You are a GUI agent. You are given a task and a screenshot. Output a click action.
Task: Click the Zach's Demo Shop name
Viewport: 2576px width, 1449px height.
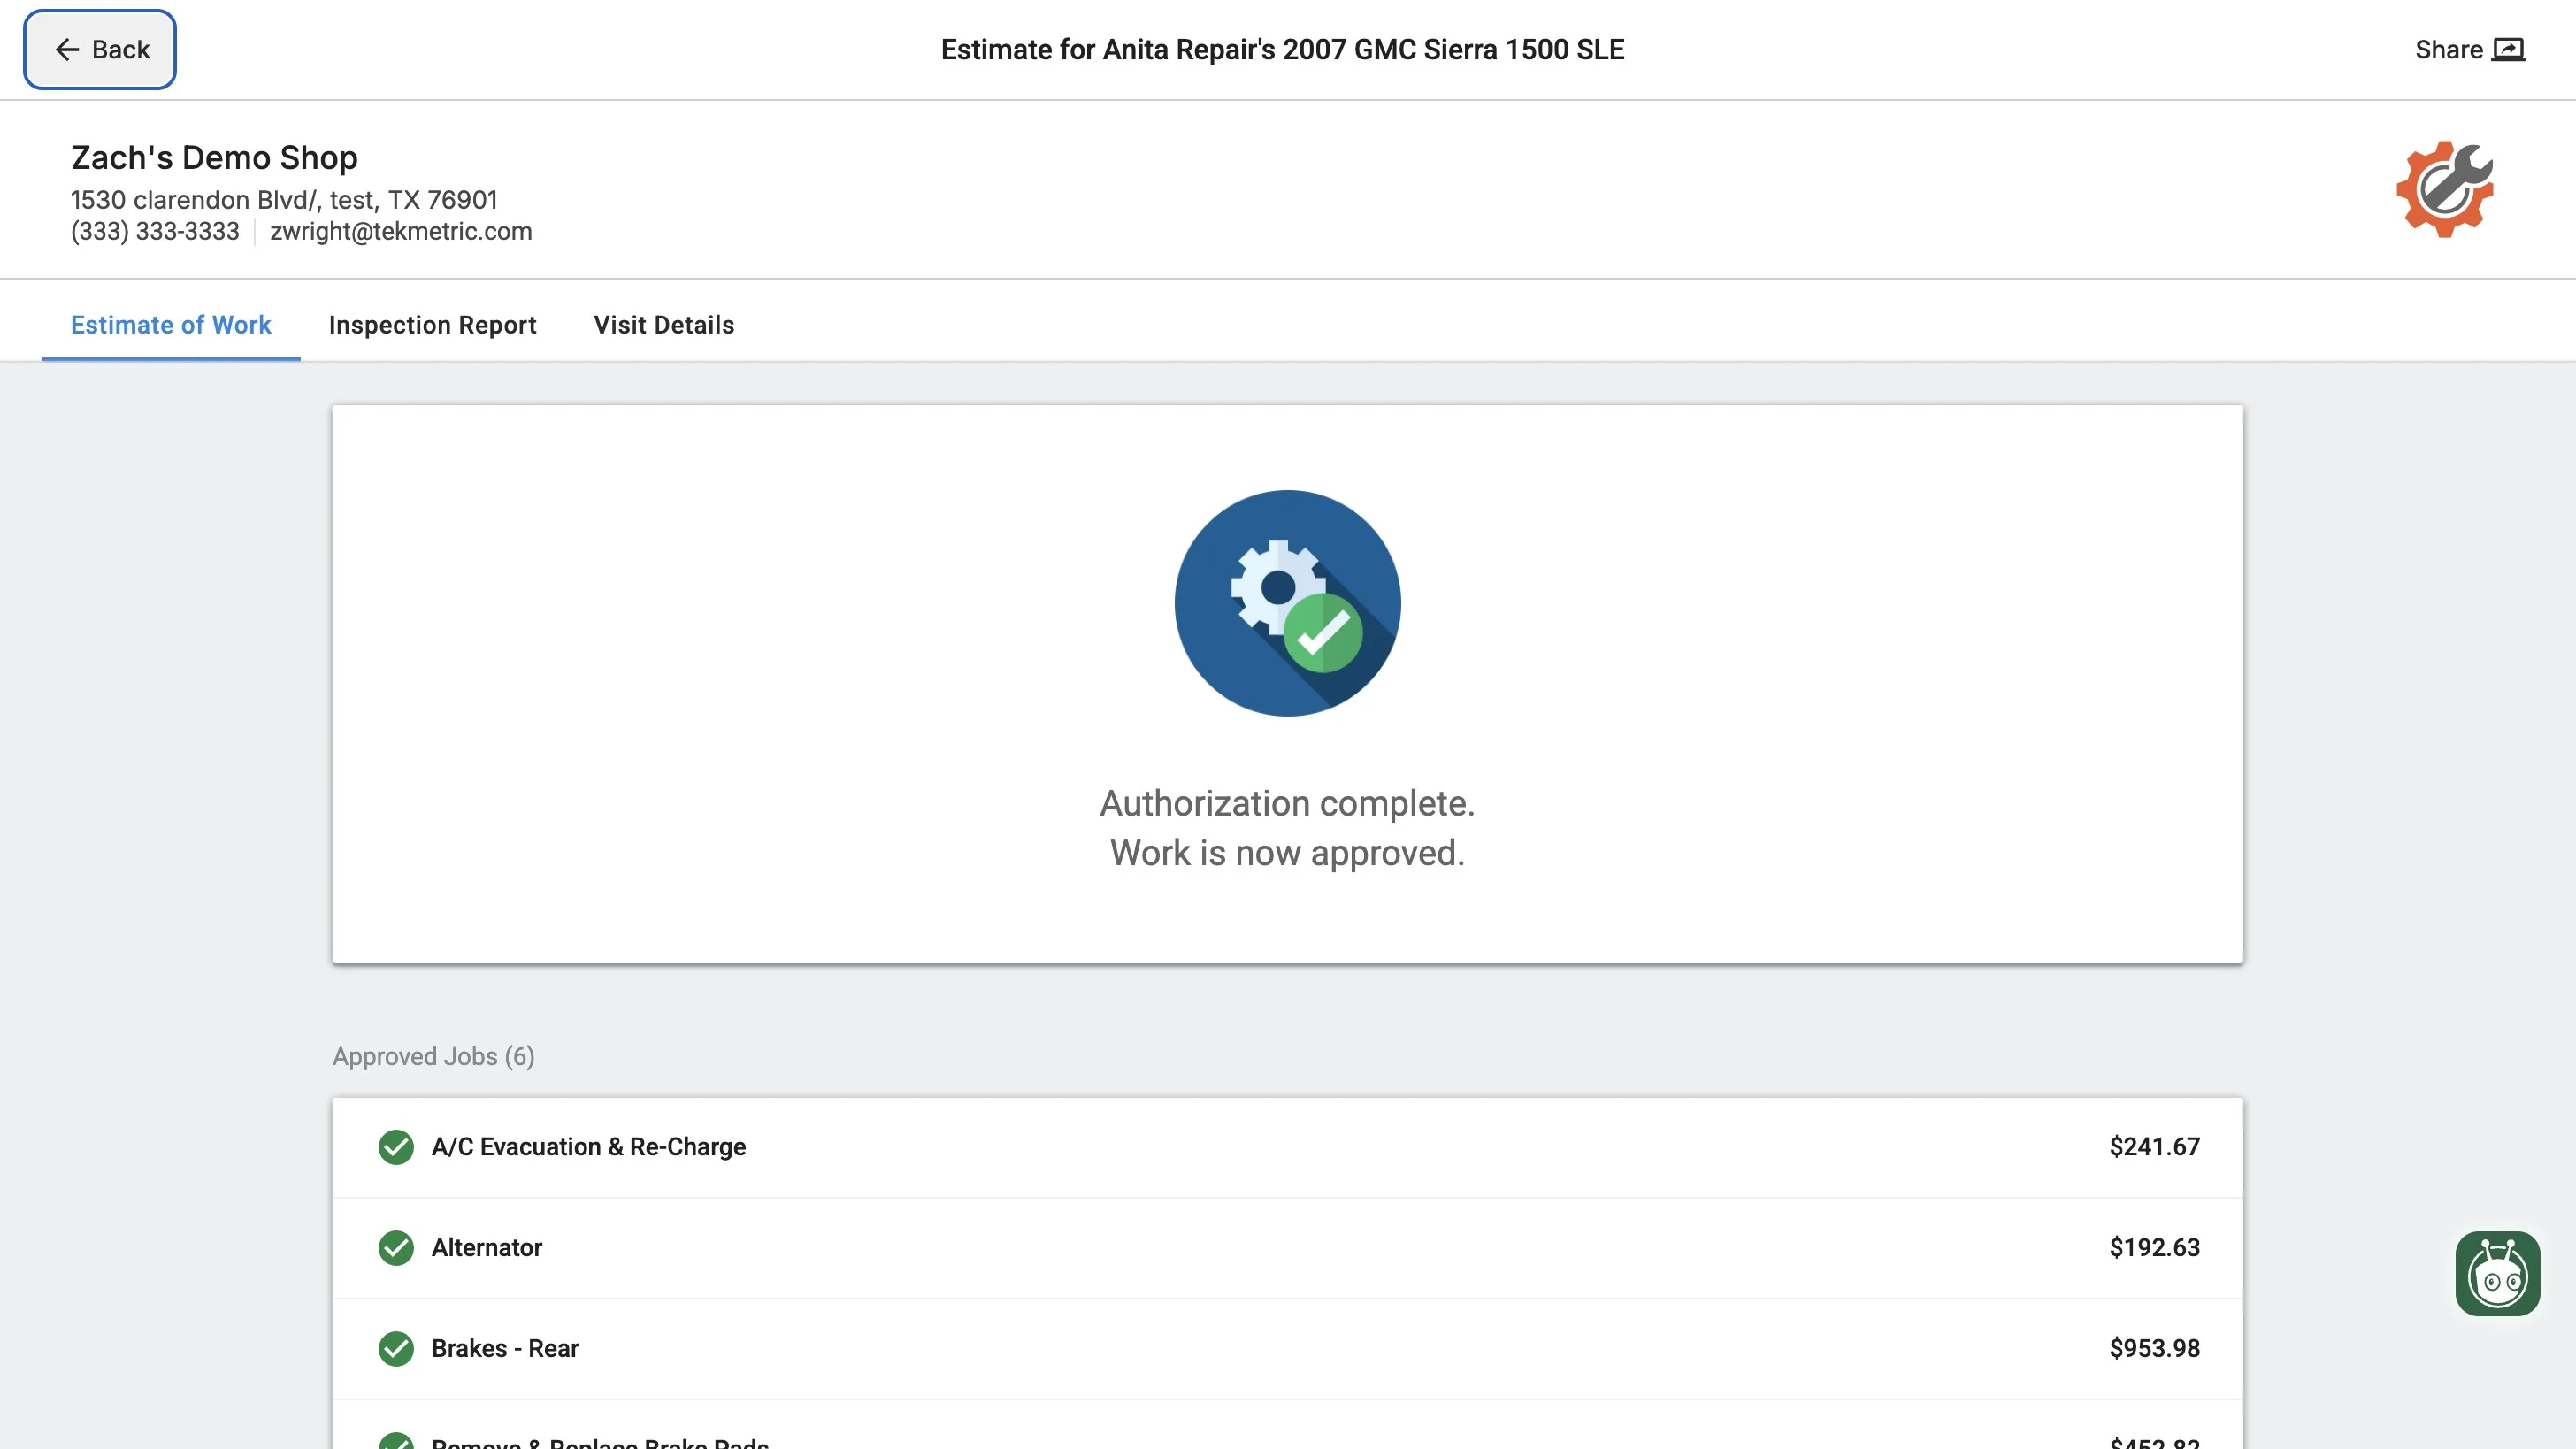click(x=214, y=158)
